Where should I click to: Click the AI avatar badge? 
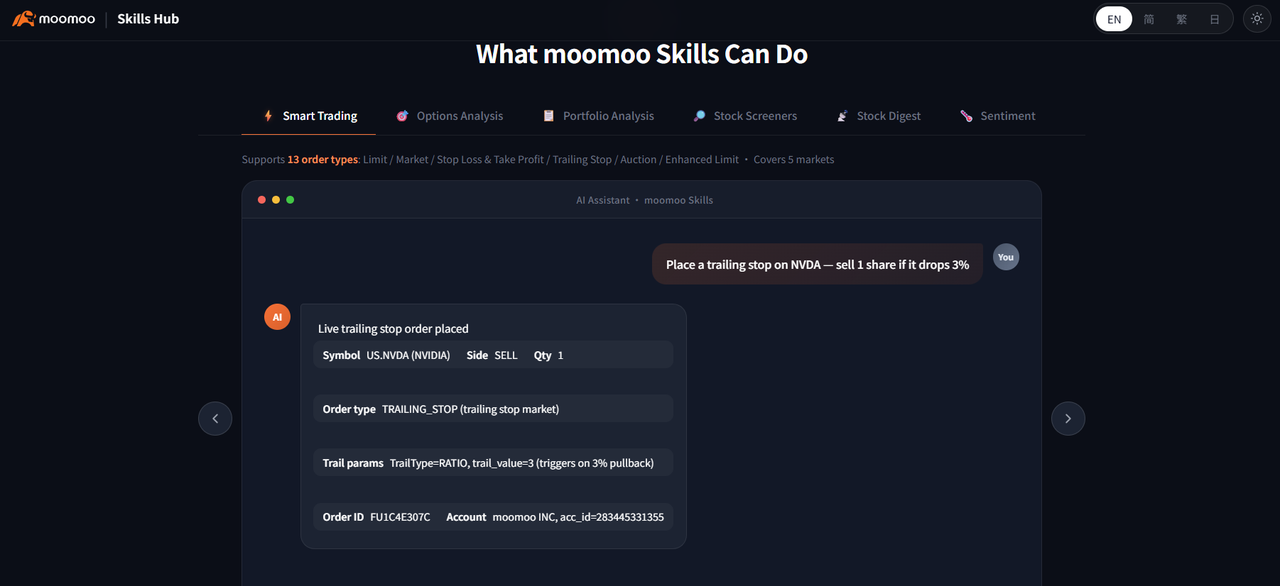click(277, 317)
